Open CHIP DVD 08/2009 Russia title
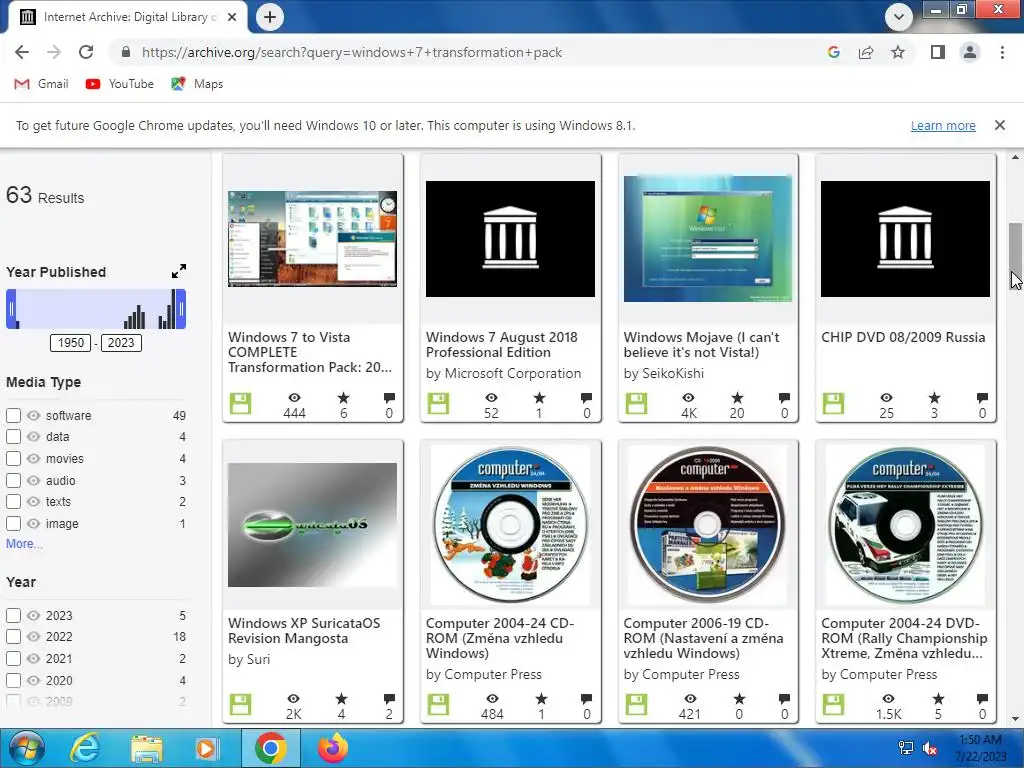Image resolution: width=1024 pixels, height=768 pixels. click(x=903, y=337)
